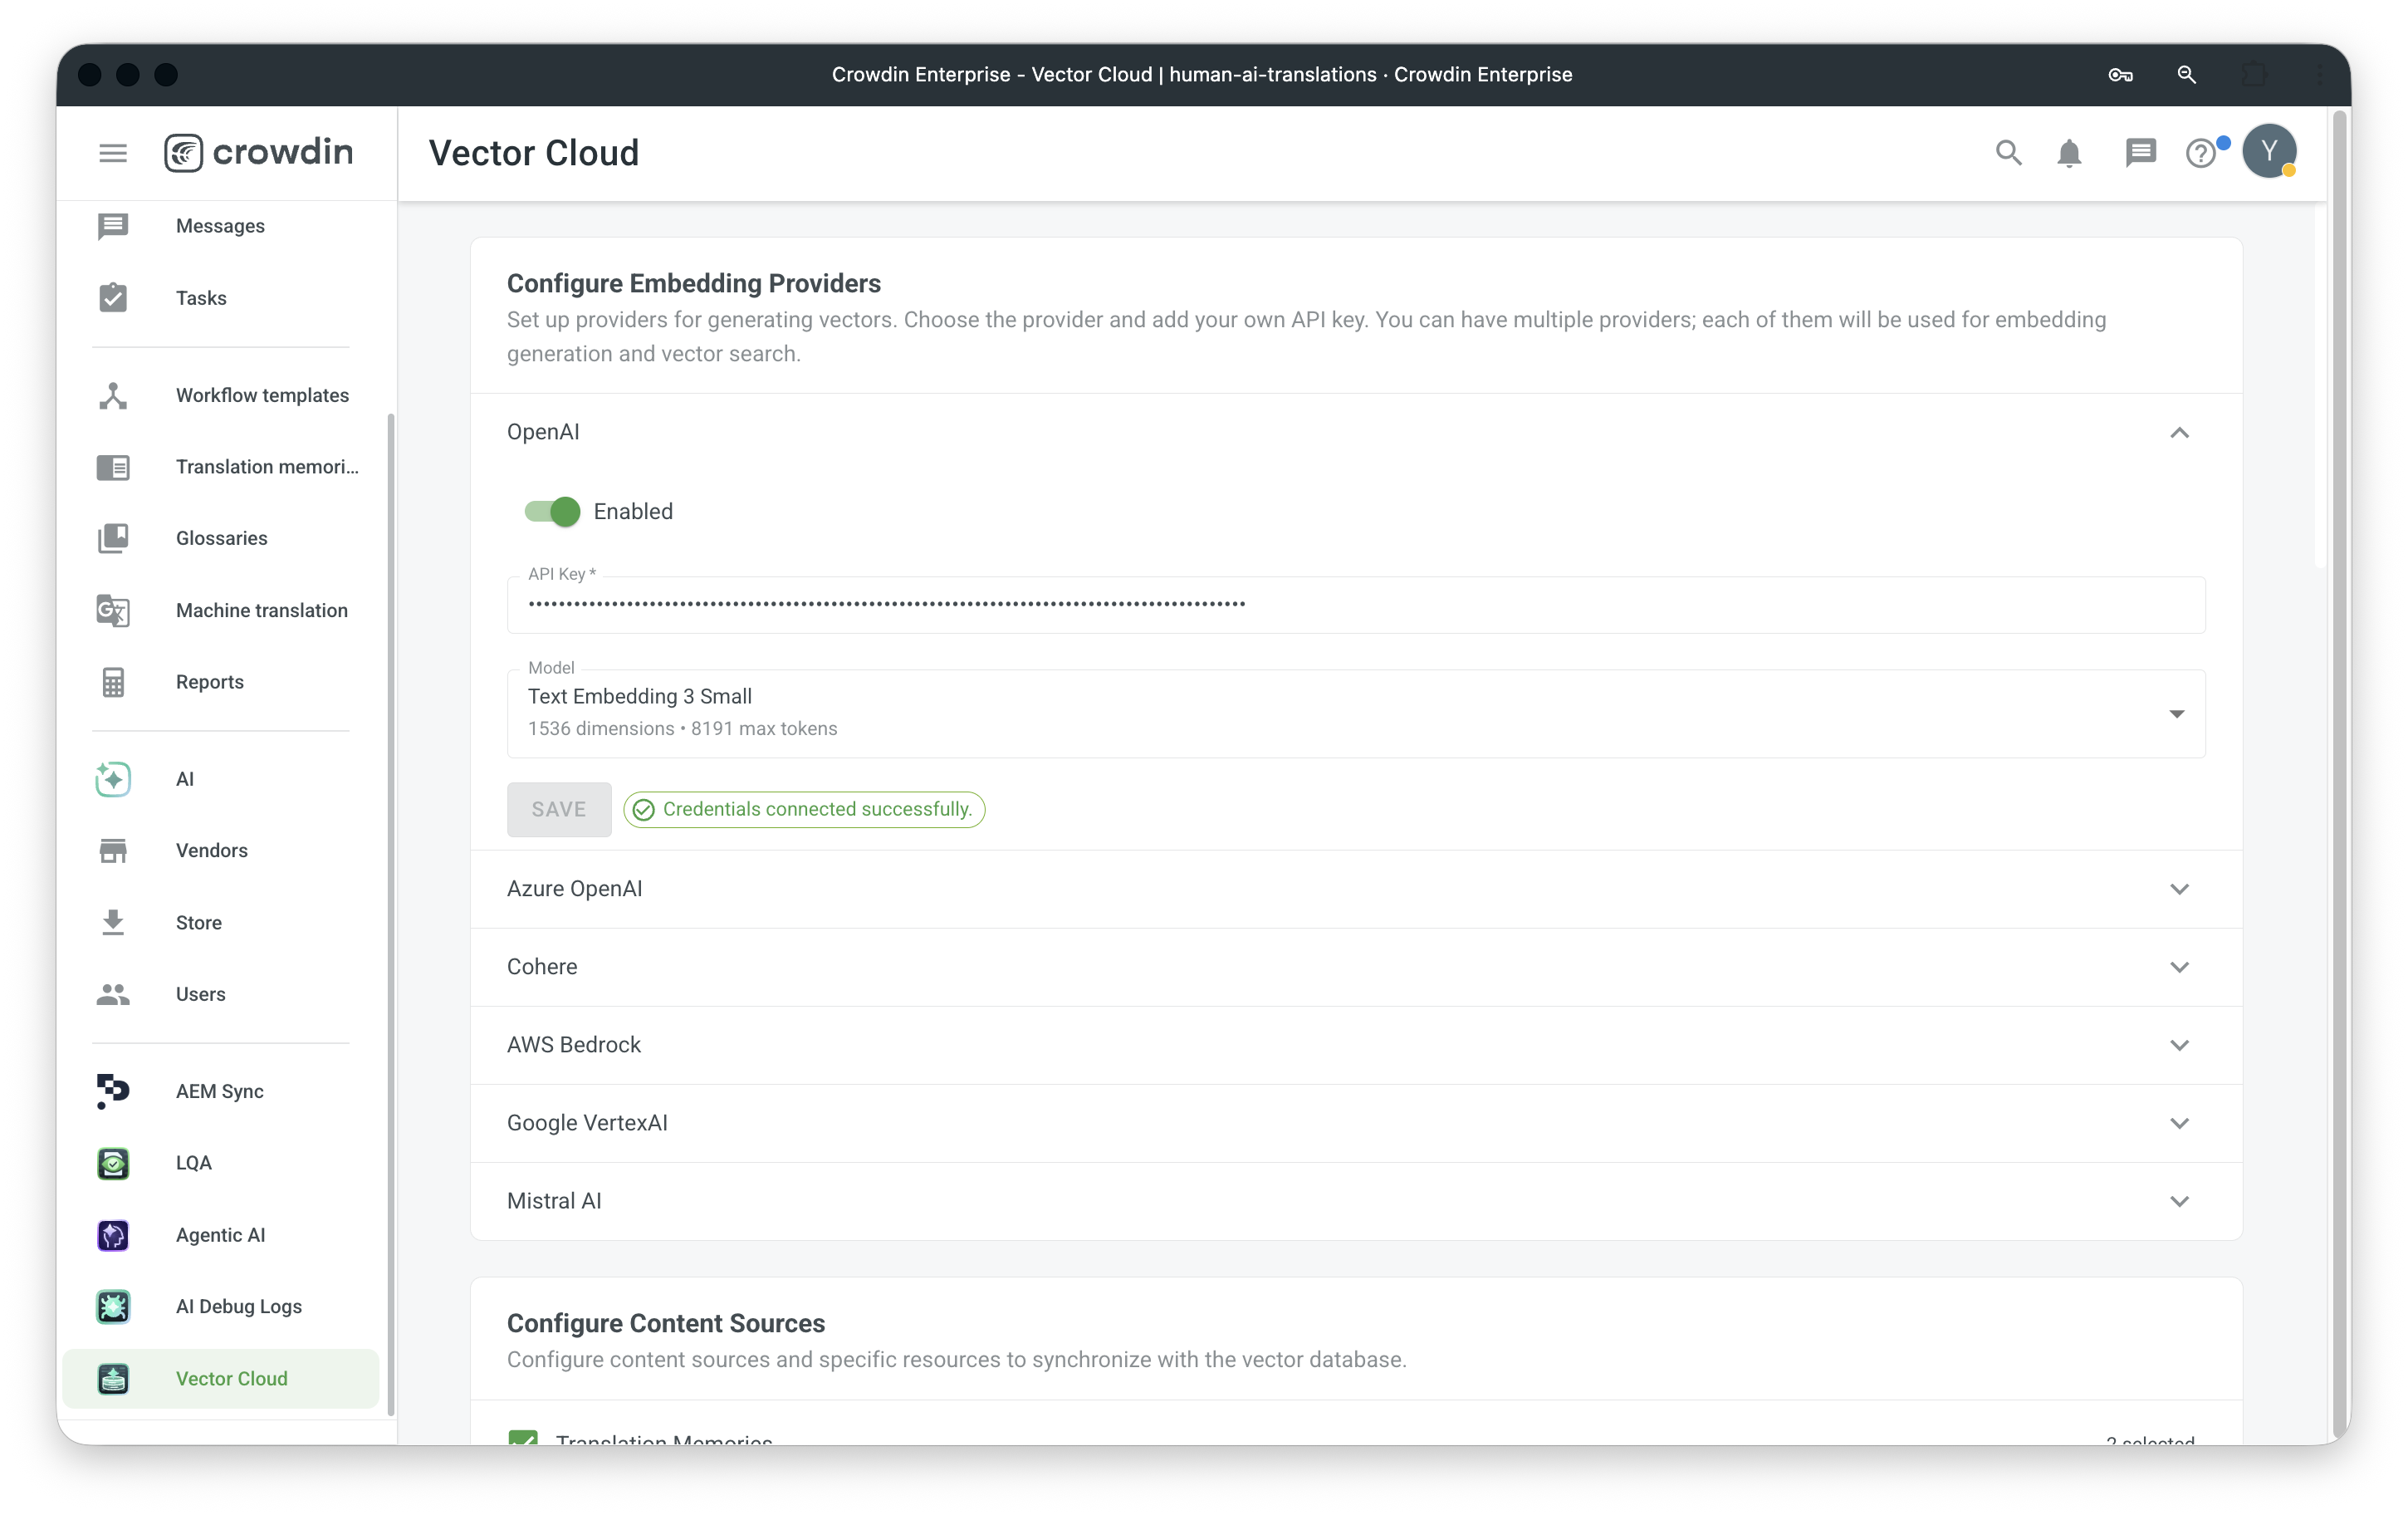Click the Credentials connected successfully badge
Viewport: 2408px width, 1515px height.
point(804,809)
